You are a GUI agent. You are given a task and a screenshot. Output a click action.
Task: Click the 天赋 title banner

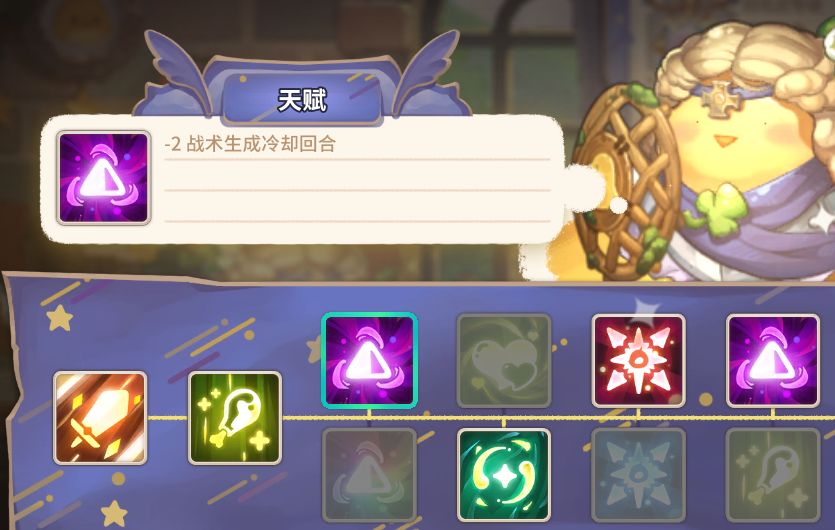302,100
